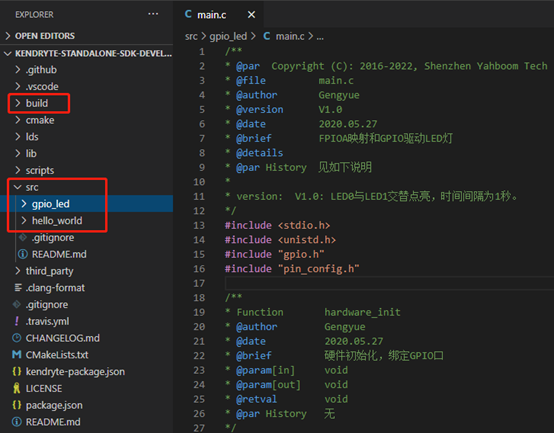This screenshot has height=433, width=554.
Task: Click the info icon beside src README.md
Action: coord(23,254)
